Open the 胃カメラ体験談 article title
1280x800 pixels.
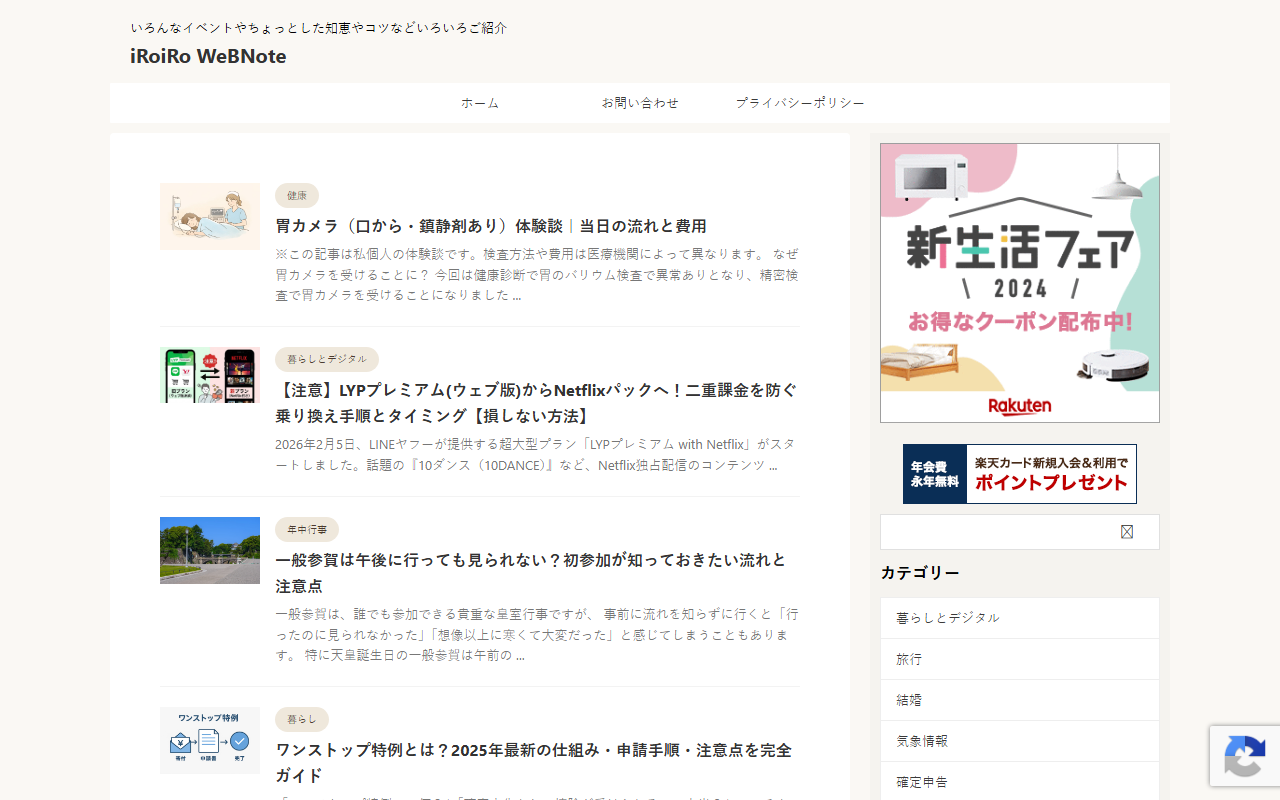click(x=491, y=226)
